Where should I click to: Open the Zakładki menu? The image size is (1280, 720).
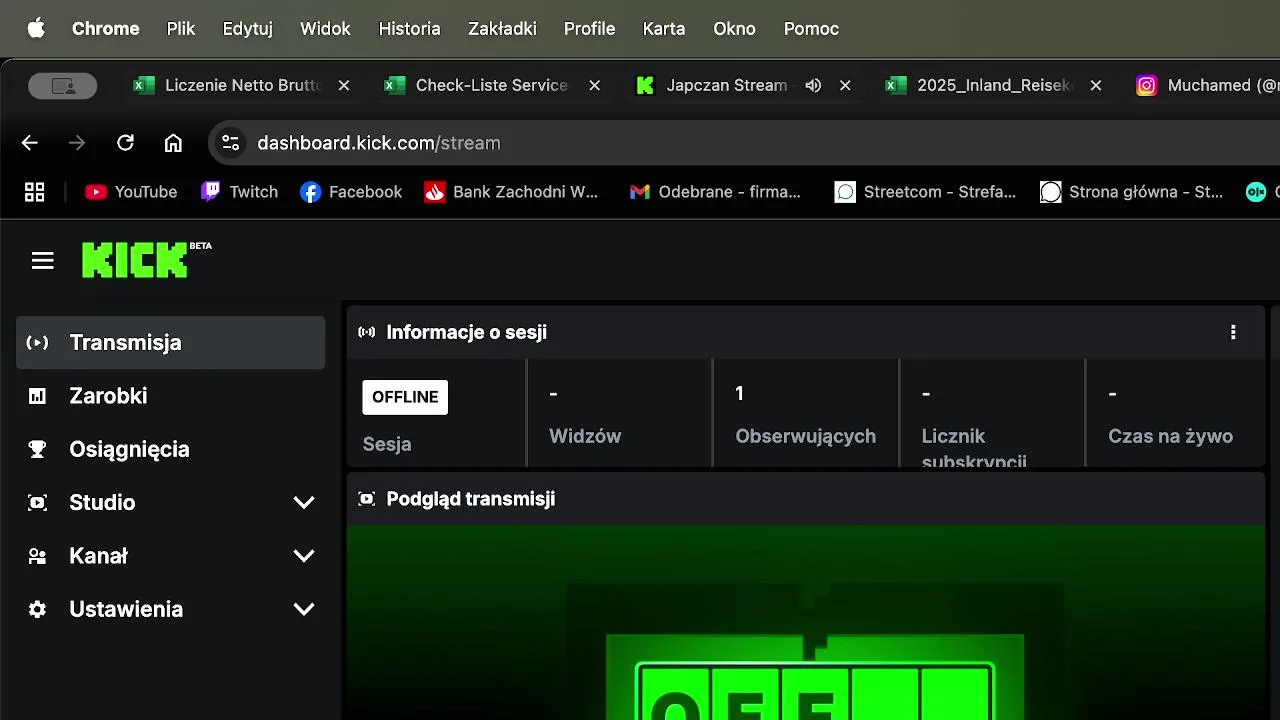pyautogui.click(x=502, y=29)
